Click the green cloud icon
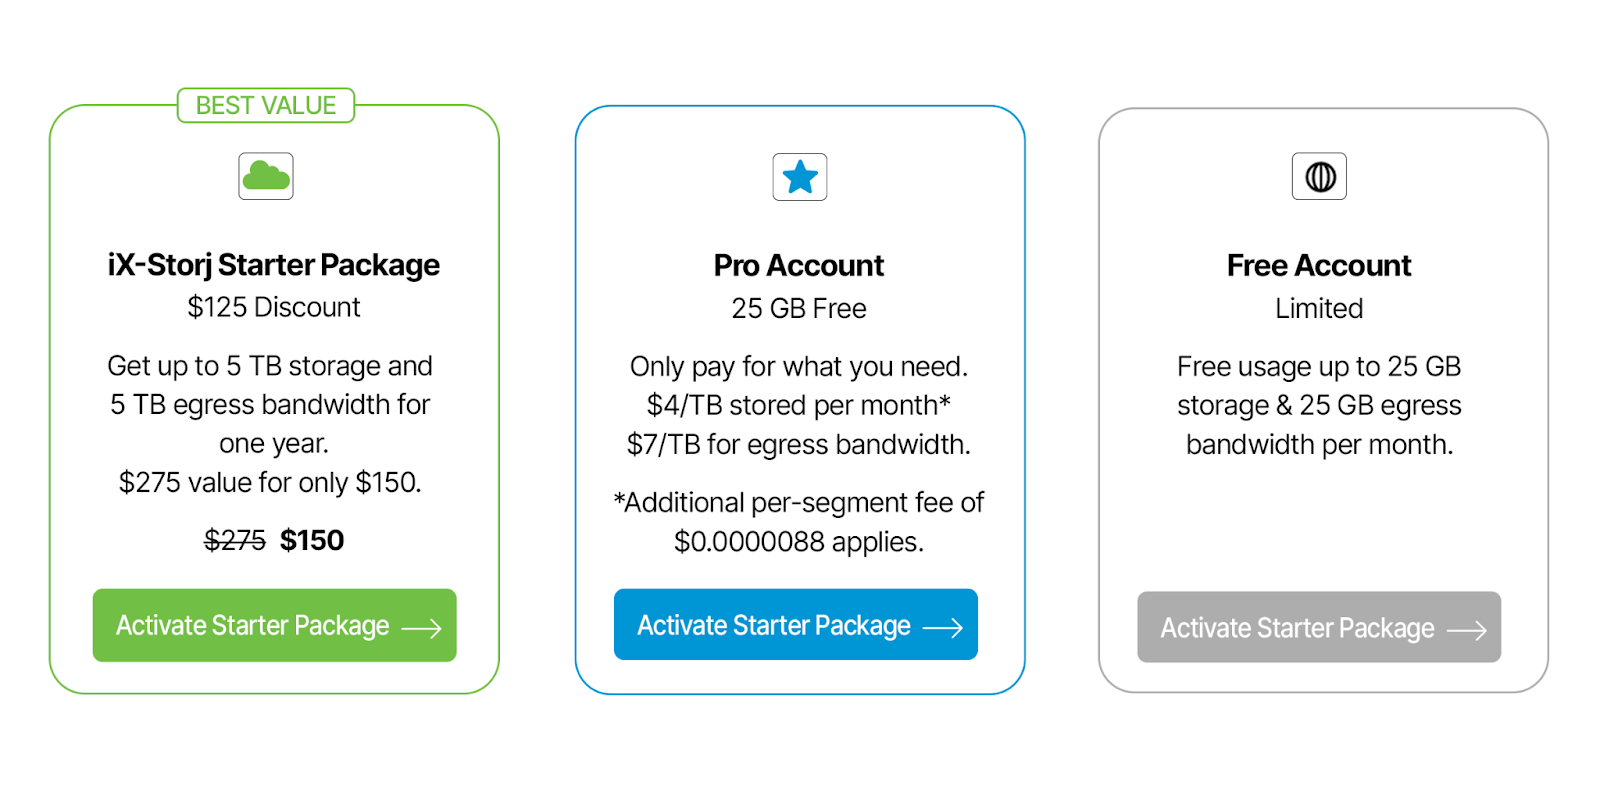The image size is (1600, 800). (x=266, y=176)
